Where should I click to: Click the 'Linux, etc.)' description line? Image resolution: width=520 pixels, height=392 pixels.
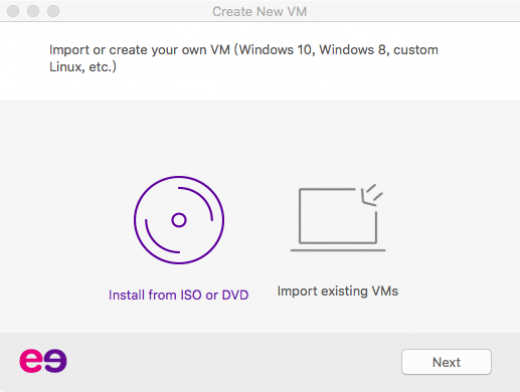(x=83, y=67)
